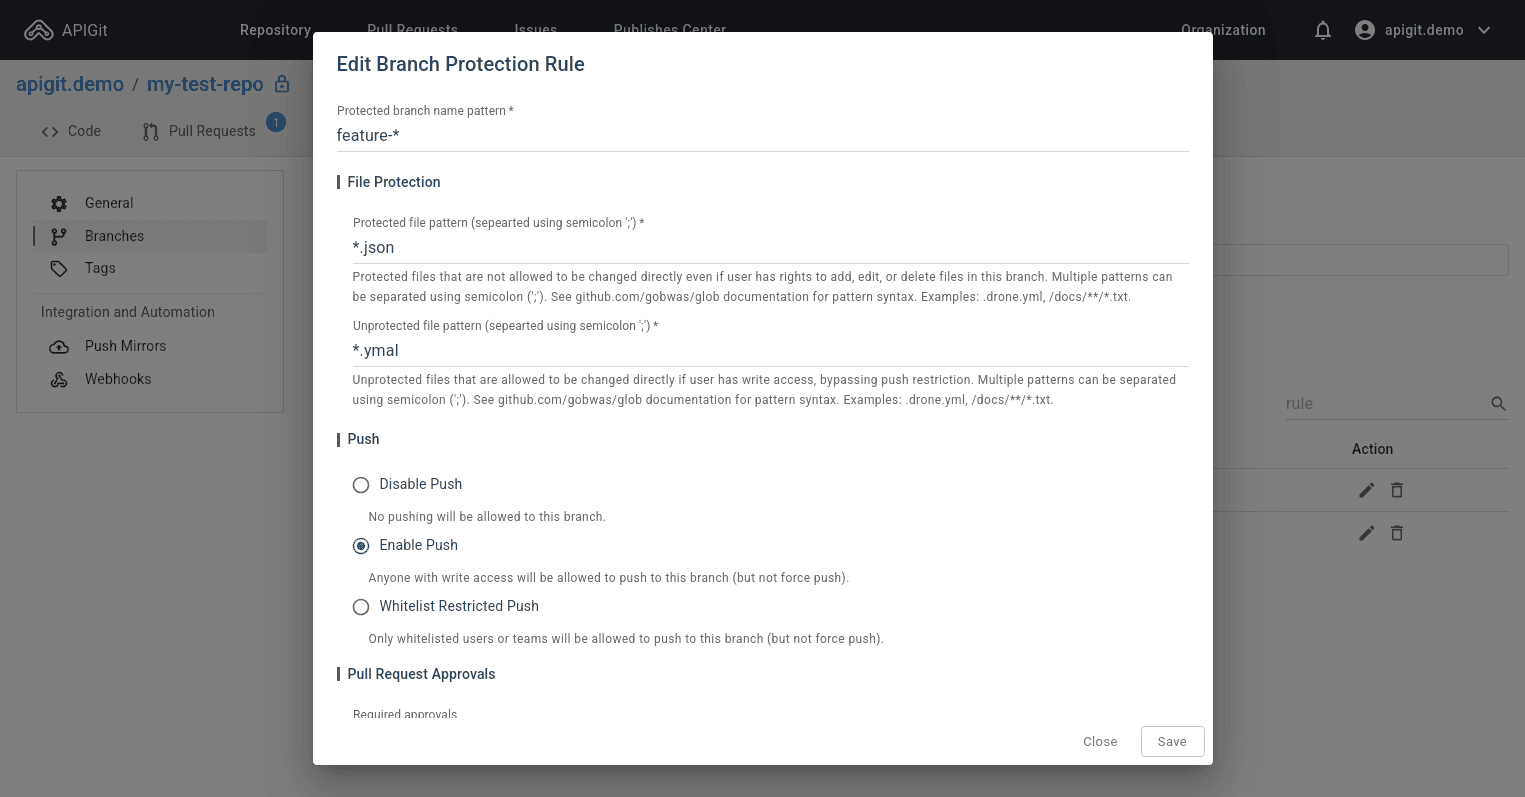Viewport: 1525px width, 797px height.
Task: Focus the rule search input
Action: coord(1385,404)
